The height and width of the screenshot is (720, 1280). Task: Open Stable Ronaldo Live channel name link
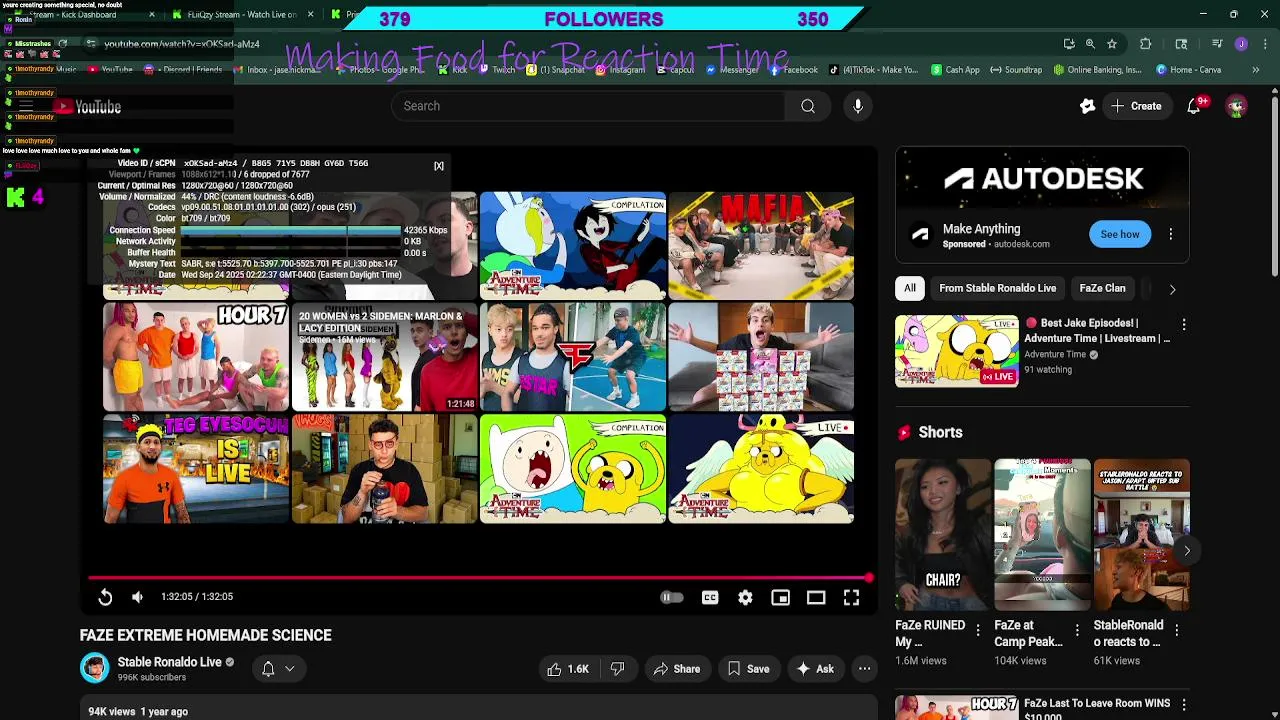[x=169, y=662]
